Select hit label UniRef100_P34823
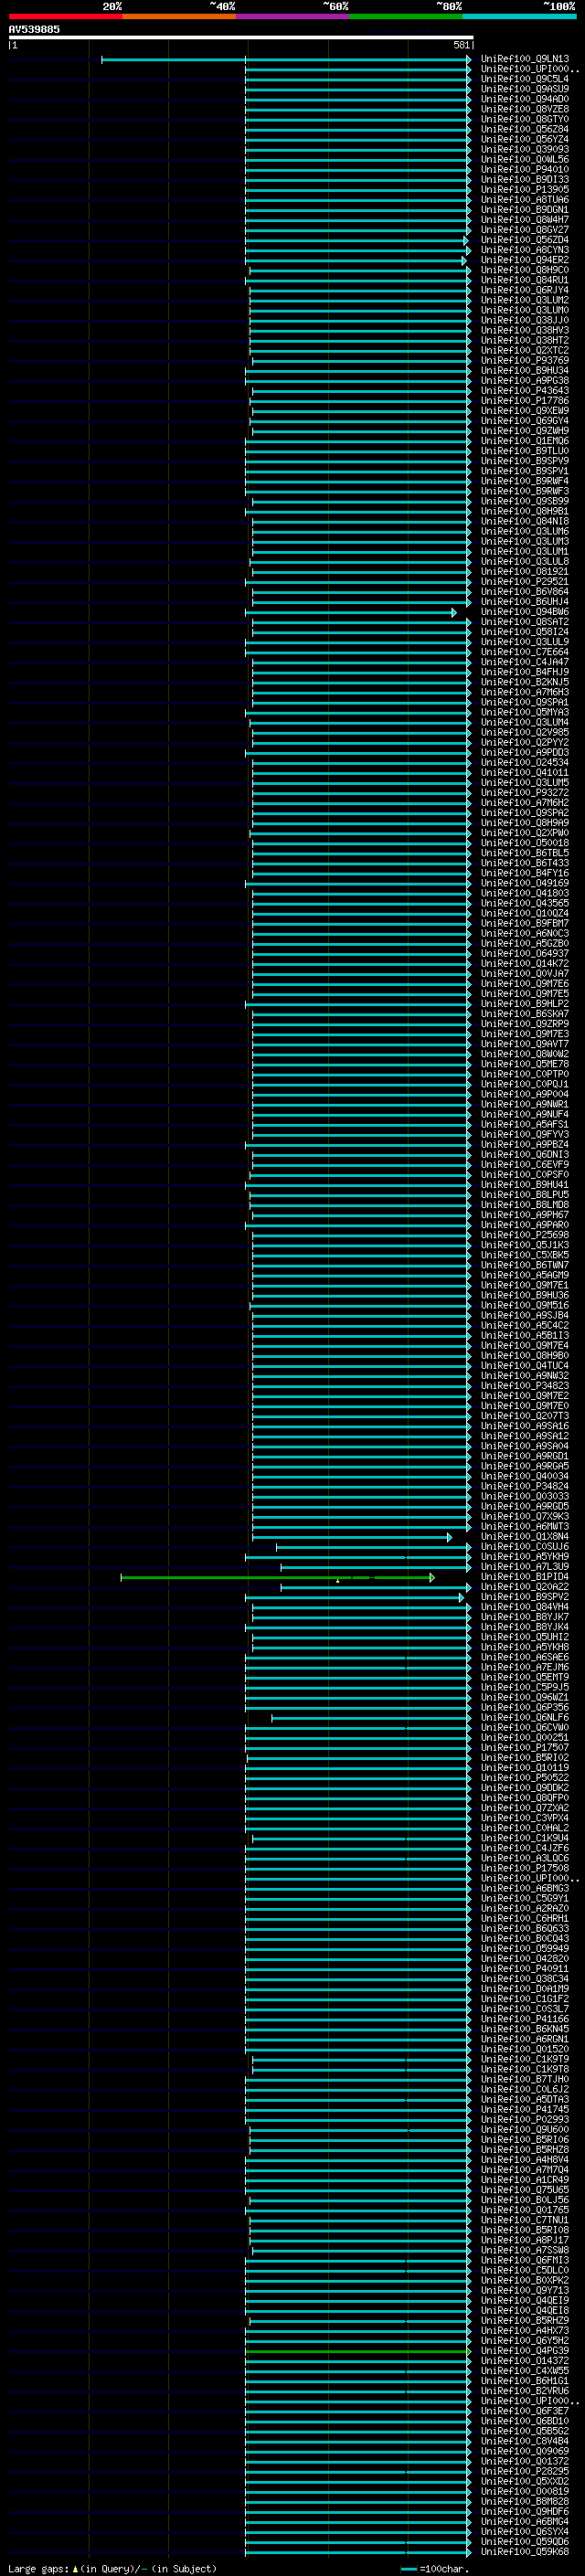 (524, 1386)
